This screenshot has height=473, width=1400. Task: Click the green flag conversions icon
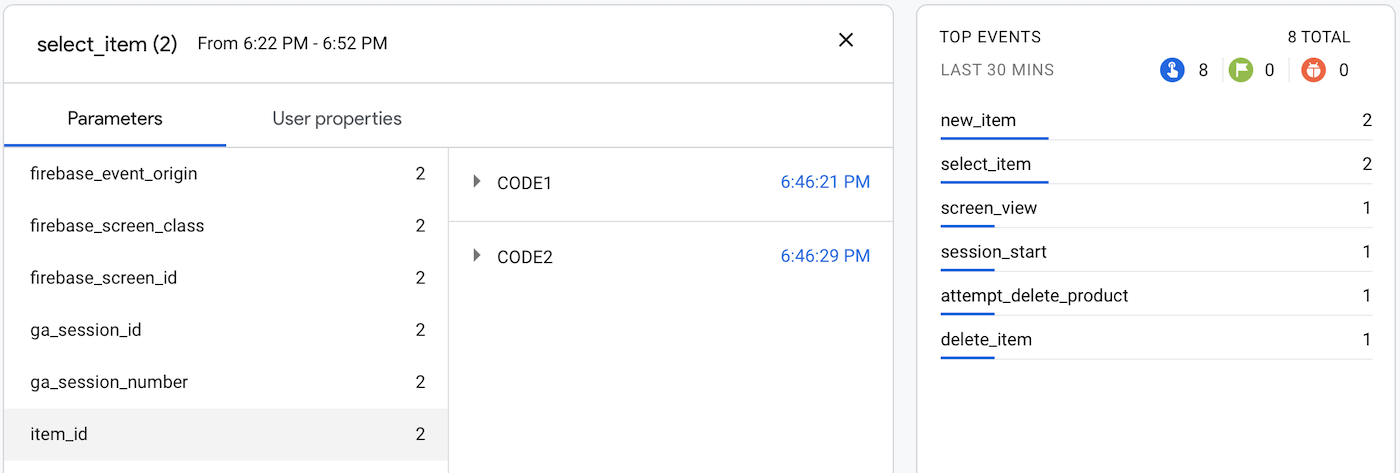[x=1241, y=70]
